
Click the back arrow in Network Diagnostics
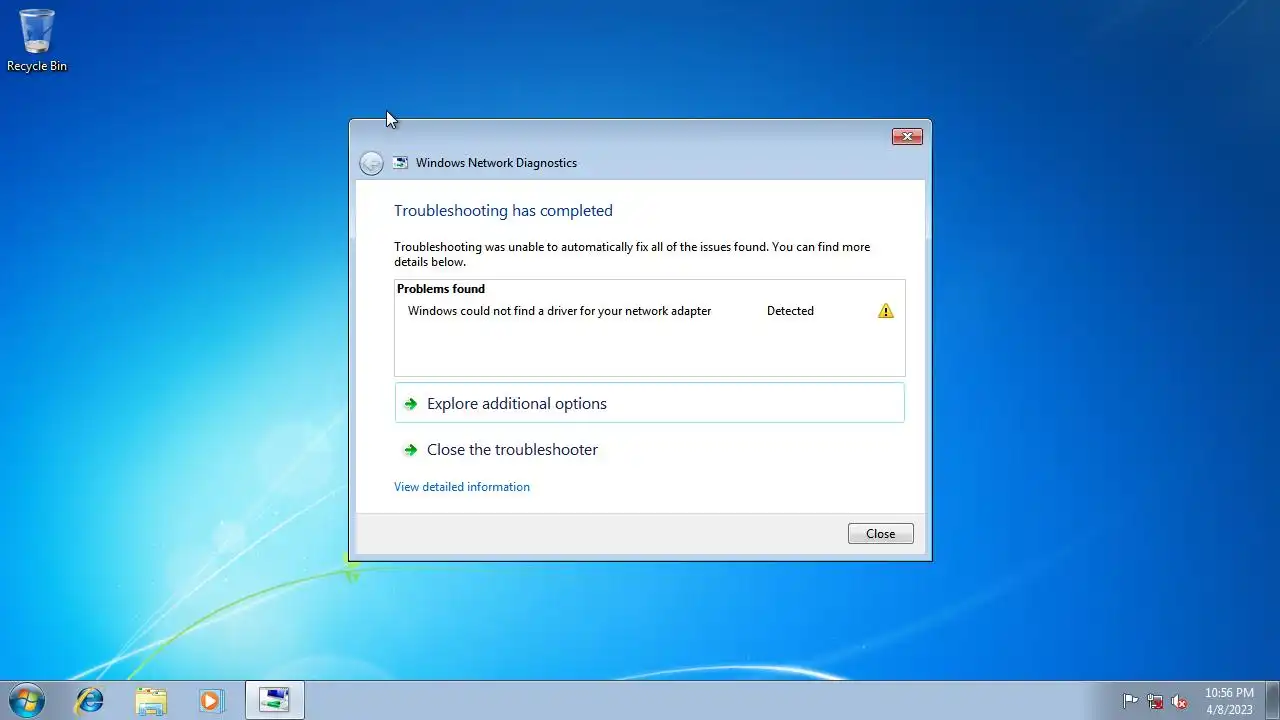pos(371,163)
